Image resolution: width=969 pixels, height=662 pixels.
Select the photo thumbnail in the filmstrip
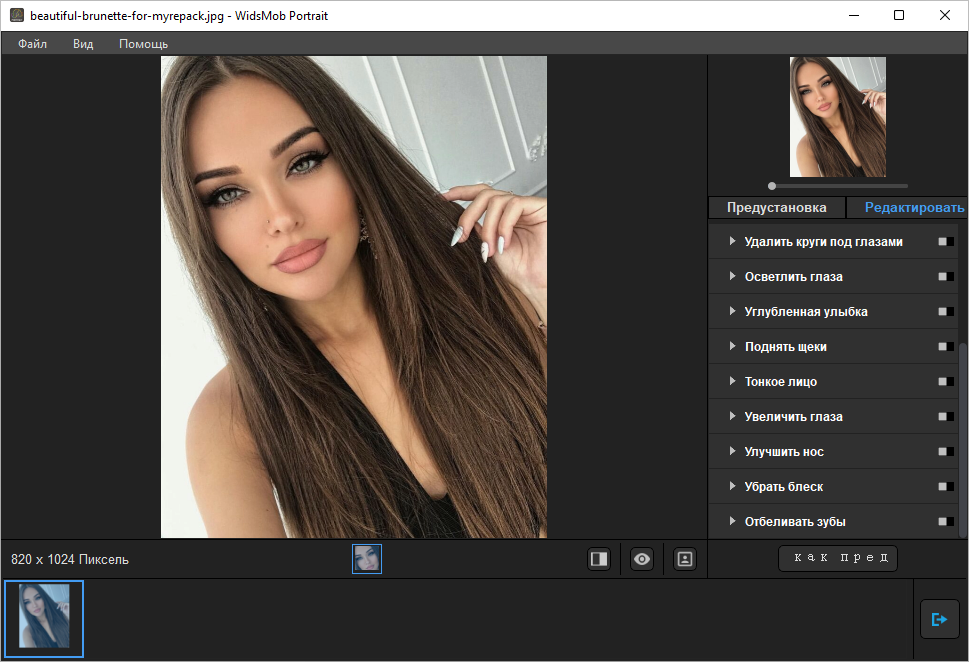pyautogui.click(x=44, y=620)
